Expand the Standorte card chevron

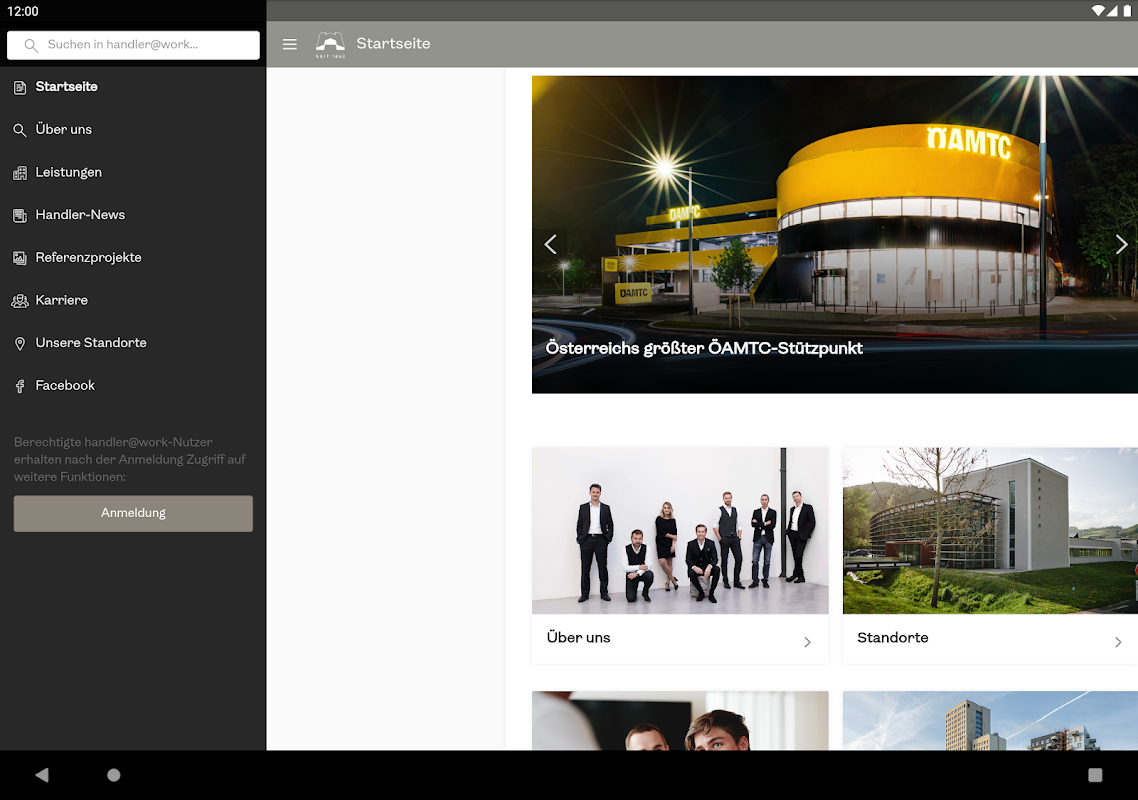pos(1118,642)
